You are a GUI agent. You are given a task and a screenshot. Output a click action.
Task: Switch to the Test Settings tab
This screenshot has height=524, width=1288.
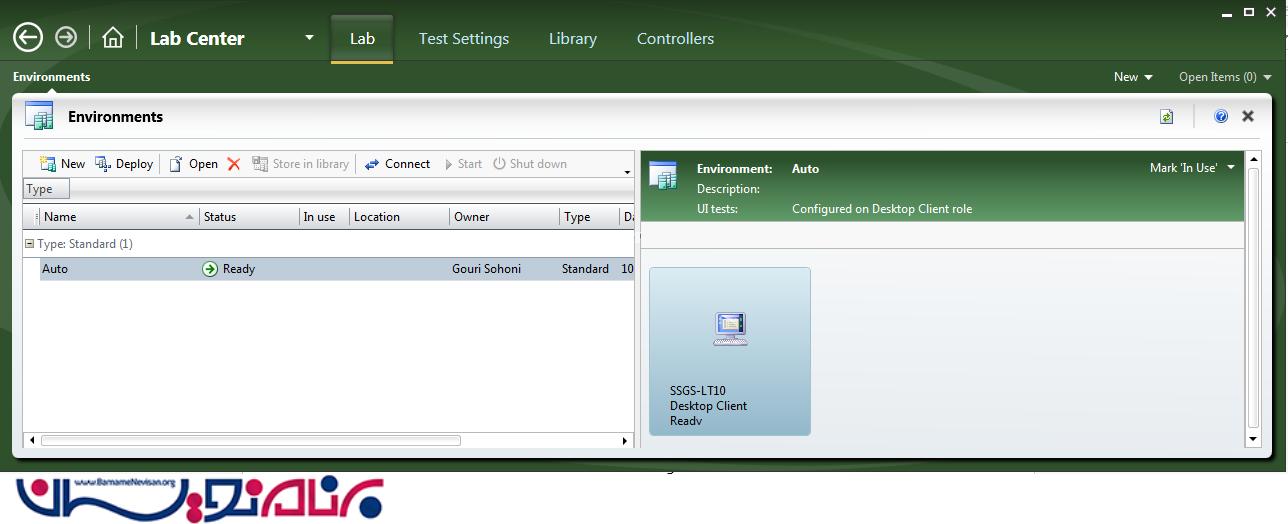coord(464,39)
